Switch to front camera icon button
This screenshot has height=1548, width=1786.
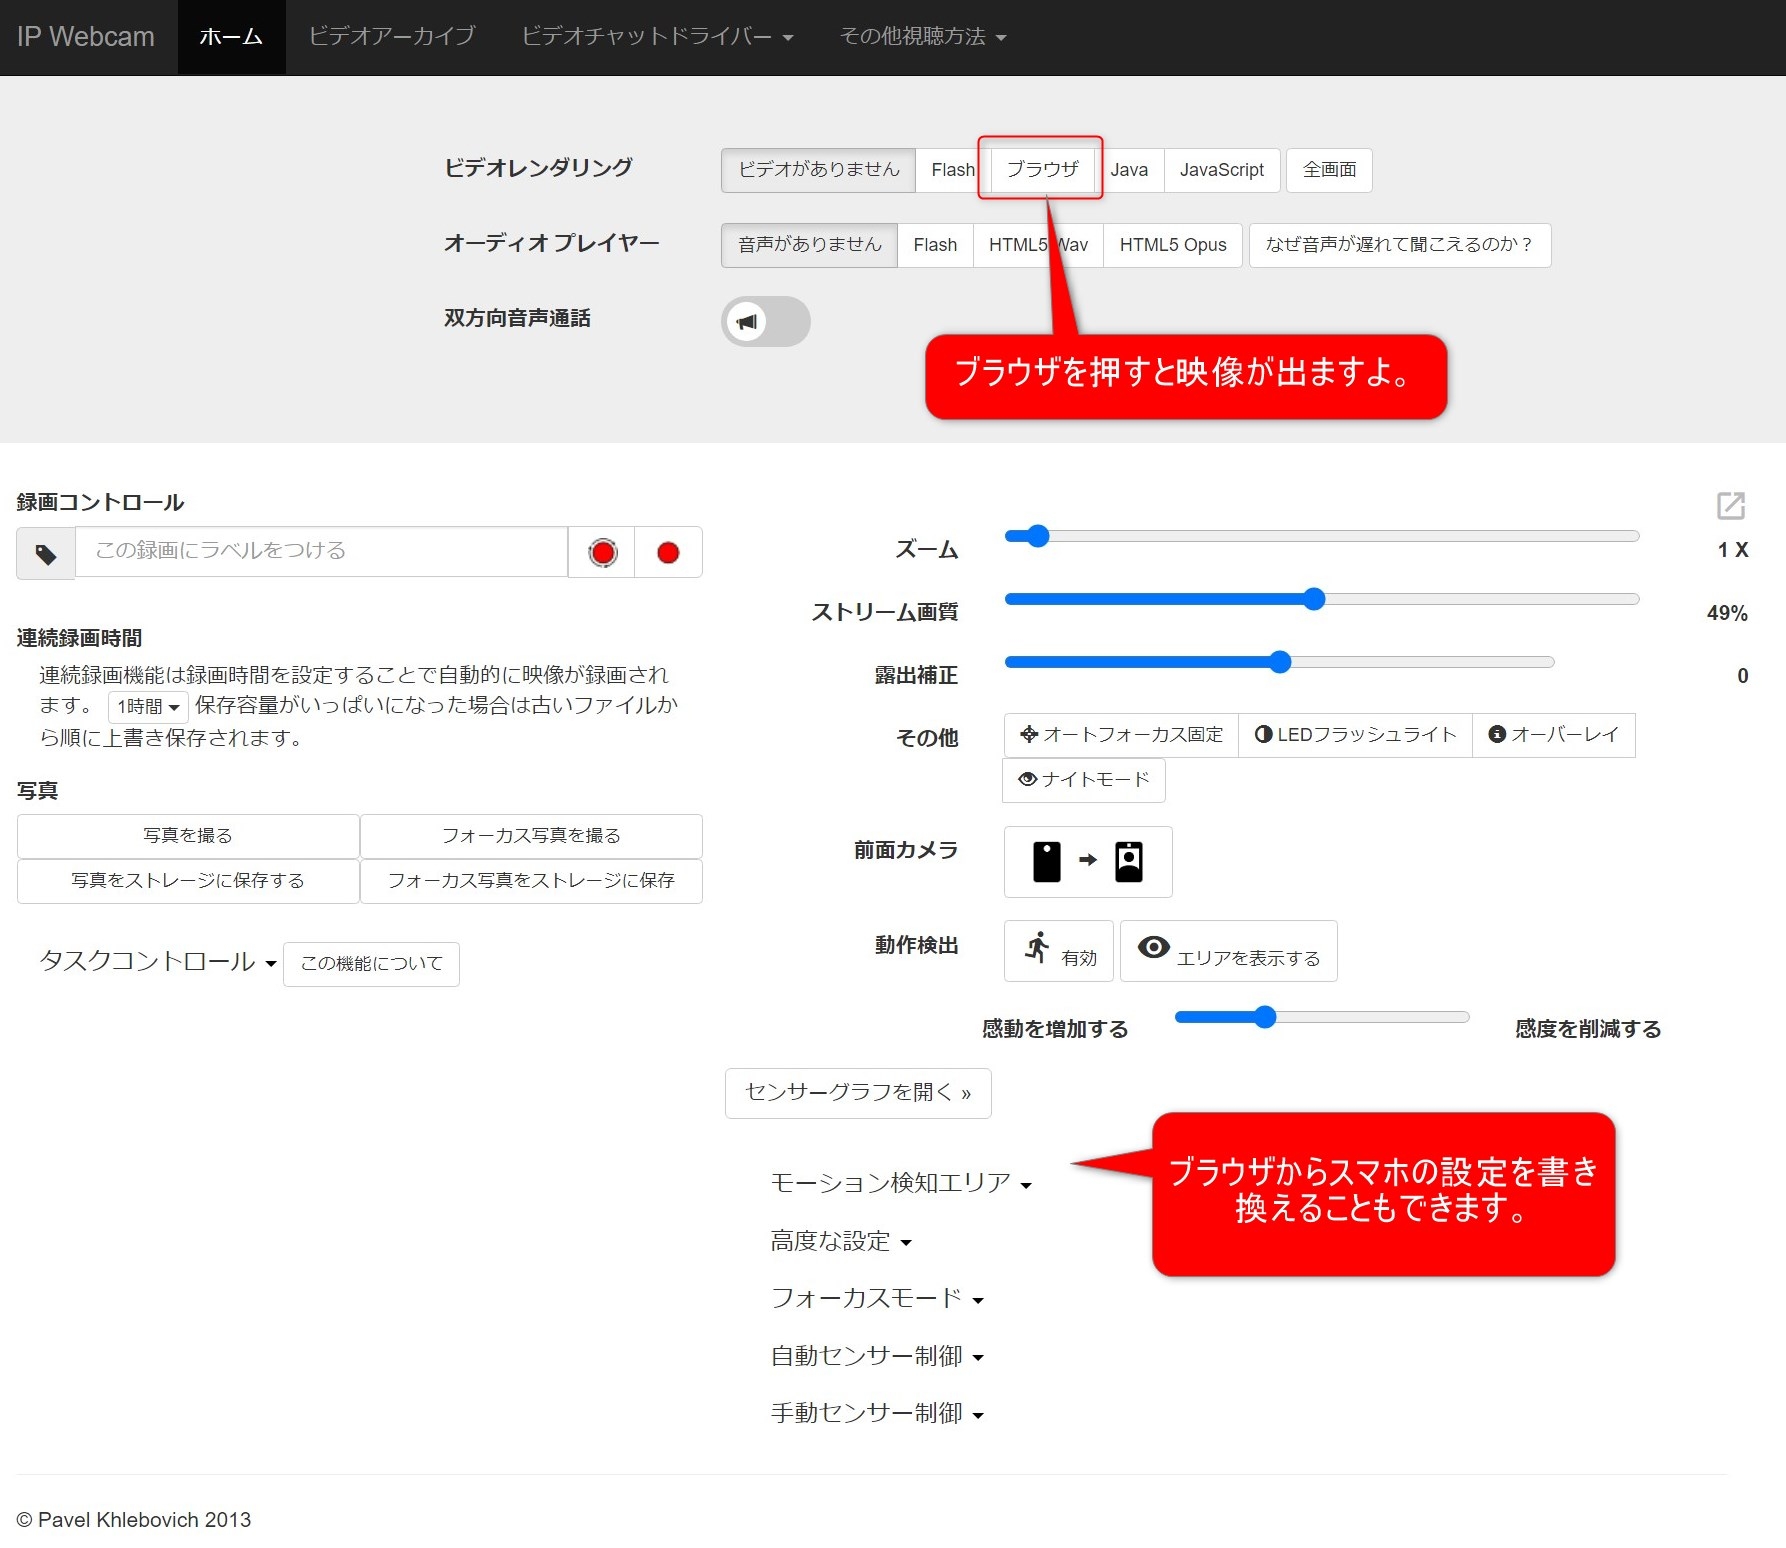coord(1087,861)
